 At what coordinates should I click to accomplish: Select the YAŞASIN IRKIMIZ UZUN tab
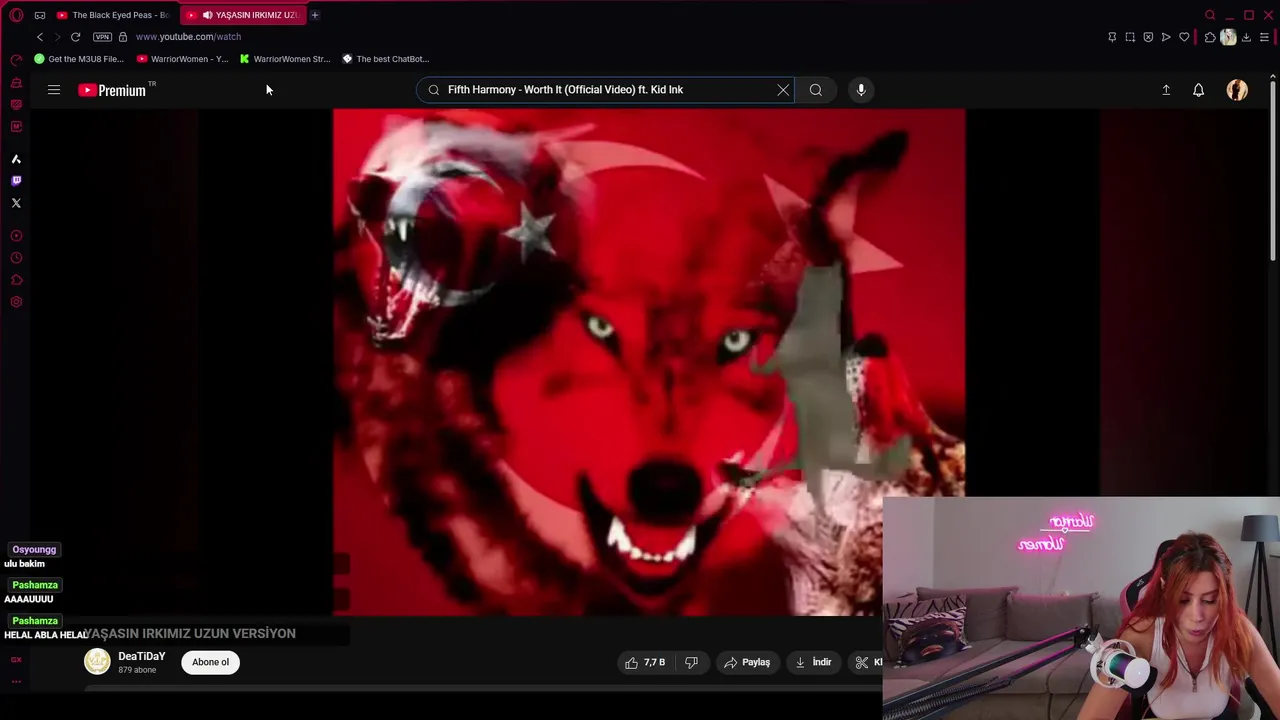tap(242, 15)
